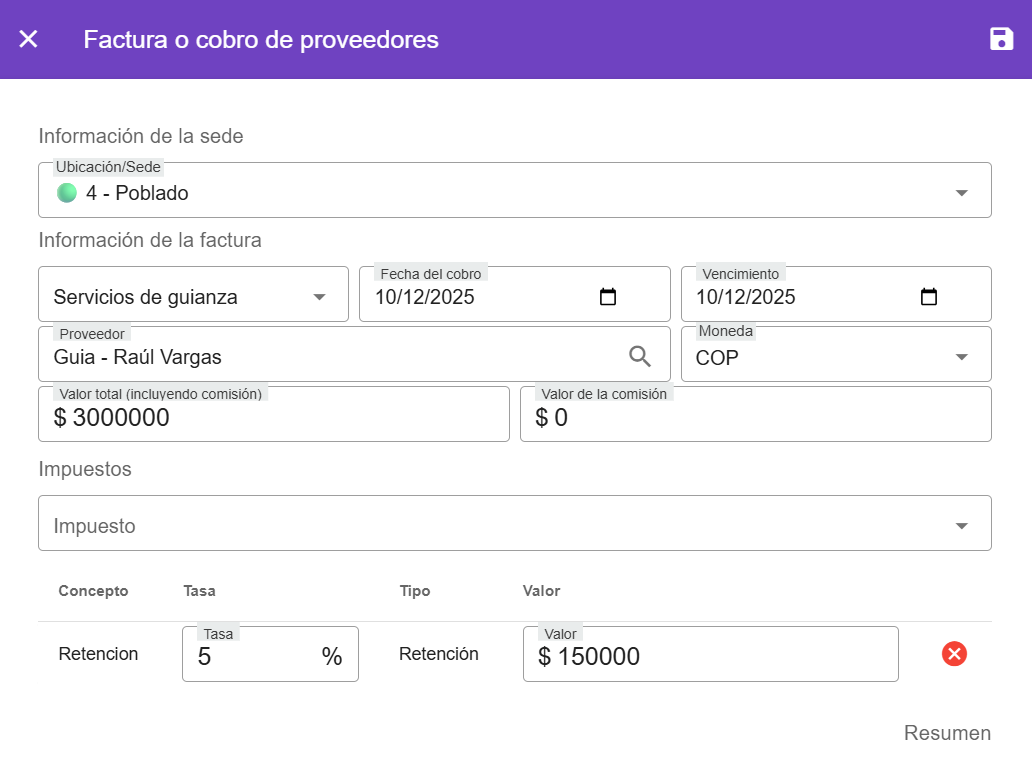Open the Servicios de guianza dropdown
This screenshot has width=1032, height=776.
click(x=319, y=297)
